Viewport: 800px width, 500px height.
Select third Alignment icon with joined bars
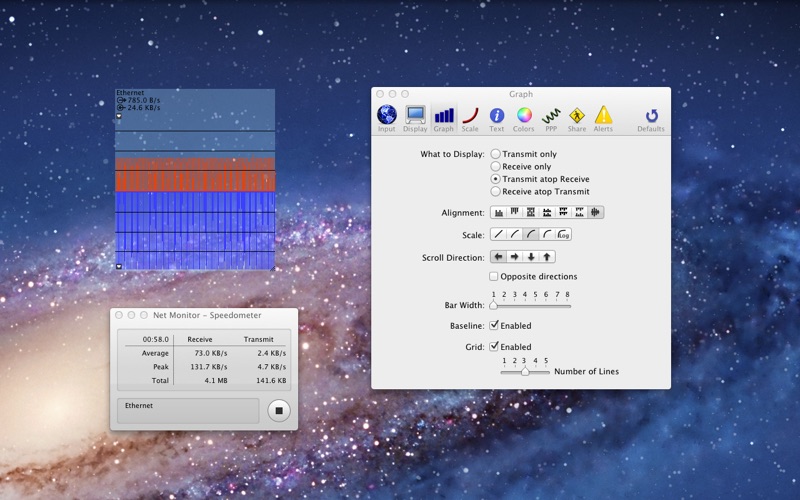point(531,212)
